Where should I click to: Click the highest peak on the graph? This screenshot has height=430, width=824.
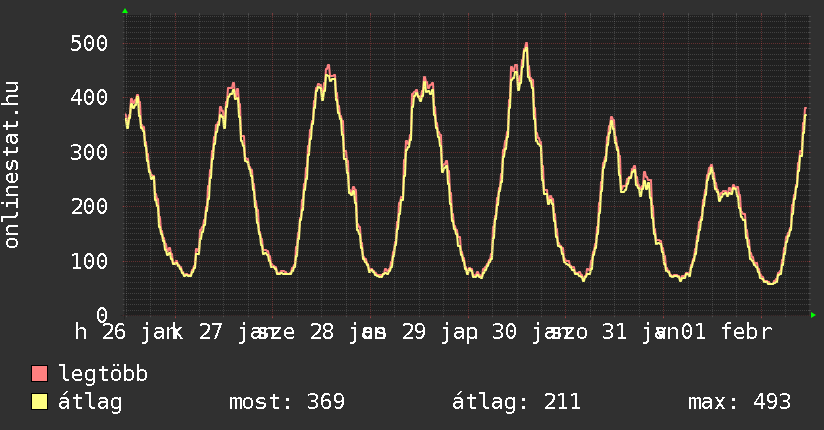[x=525, y=45]
